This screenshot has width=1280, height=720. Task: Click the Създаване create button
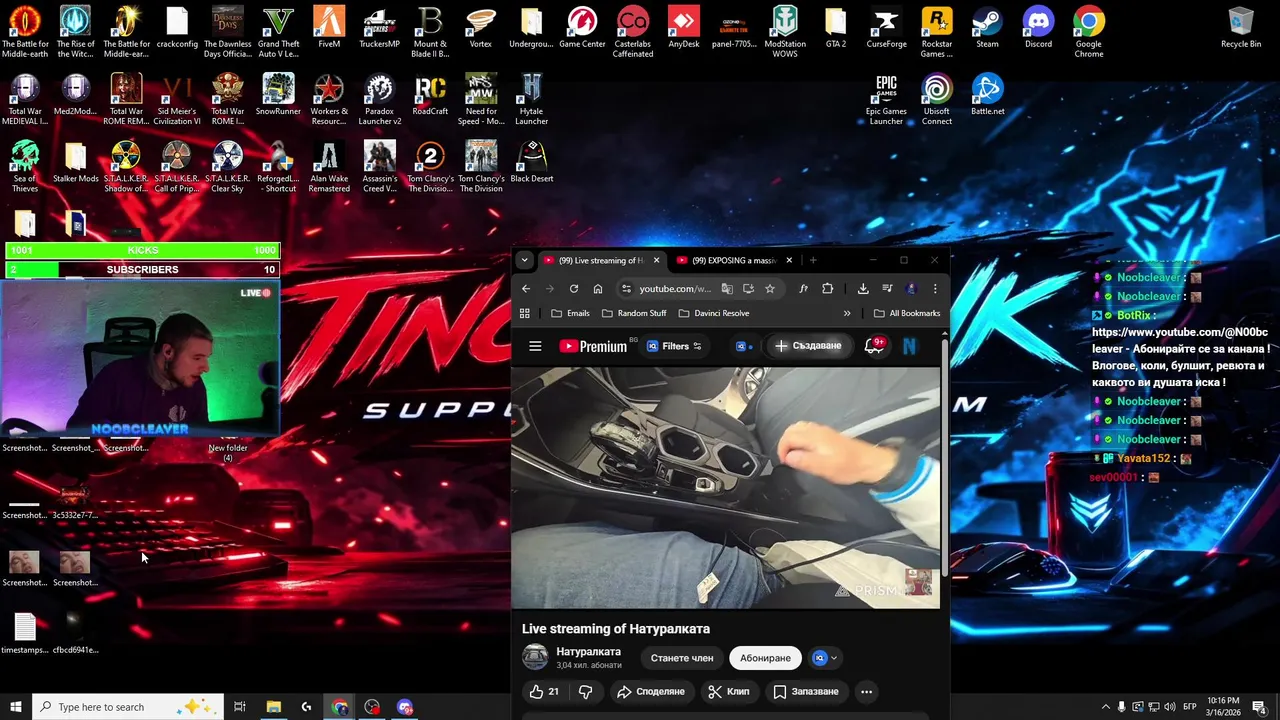coord(808,346)
